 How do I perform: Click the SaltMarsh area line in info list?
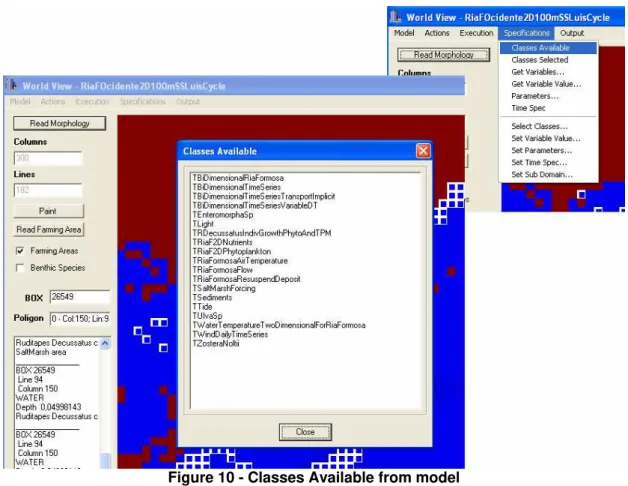tap(41, 352)
